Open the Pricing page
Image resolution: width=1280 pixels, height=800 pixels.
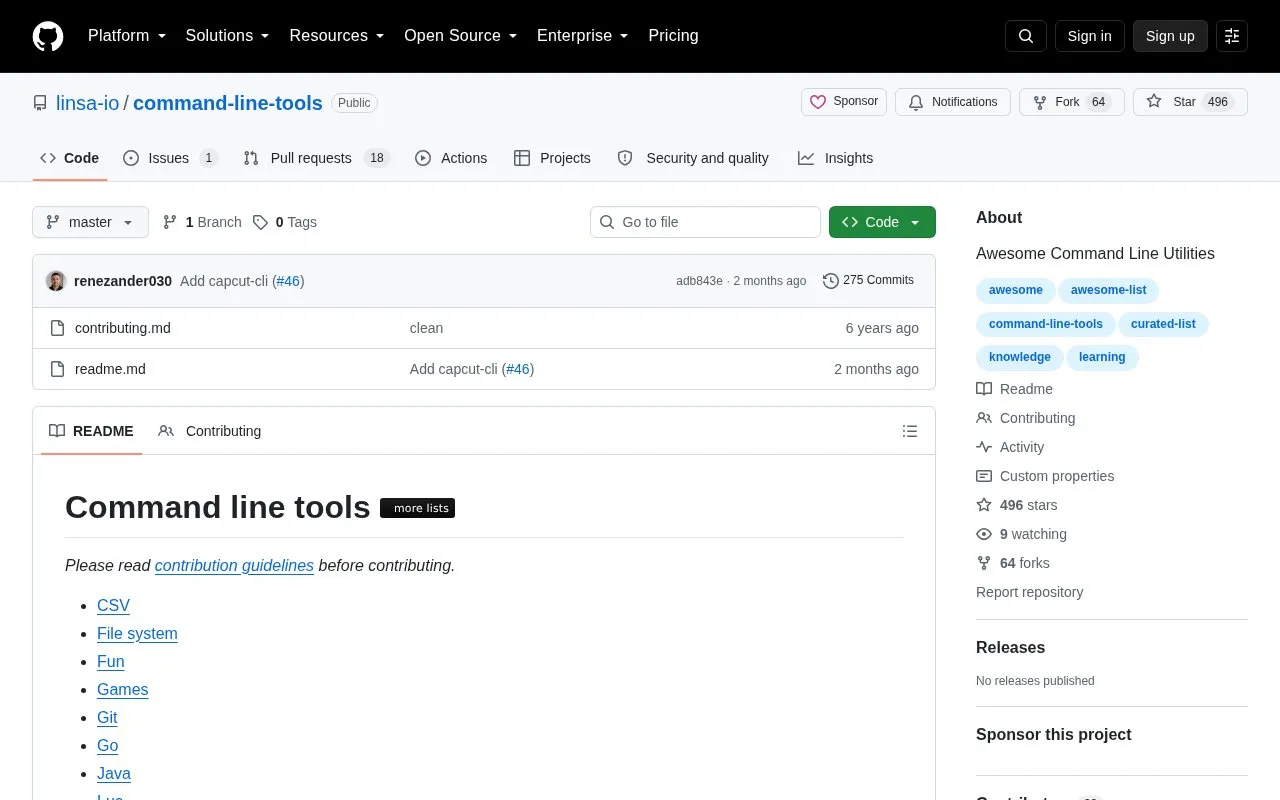click(673, 36)
